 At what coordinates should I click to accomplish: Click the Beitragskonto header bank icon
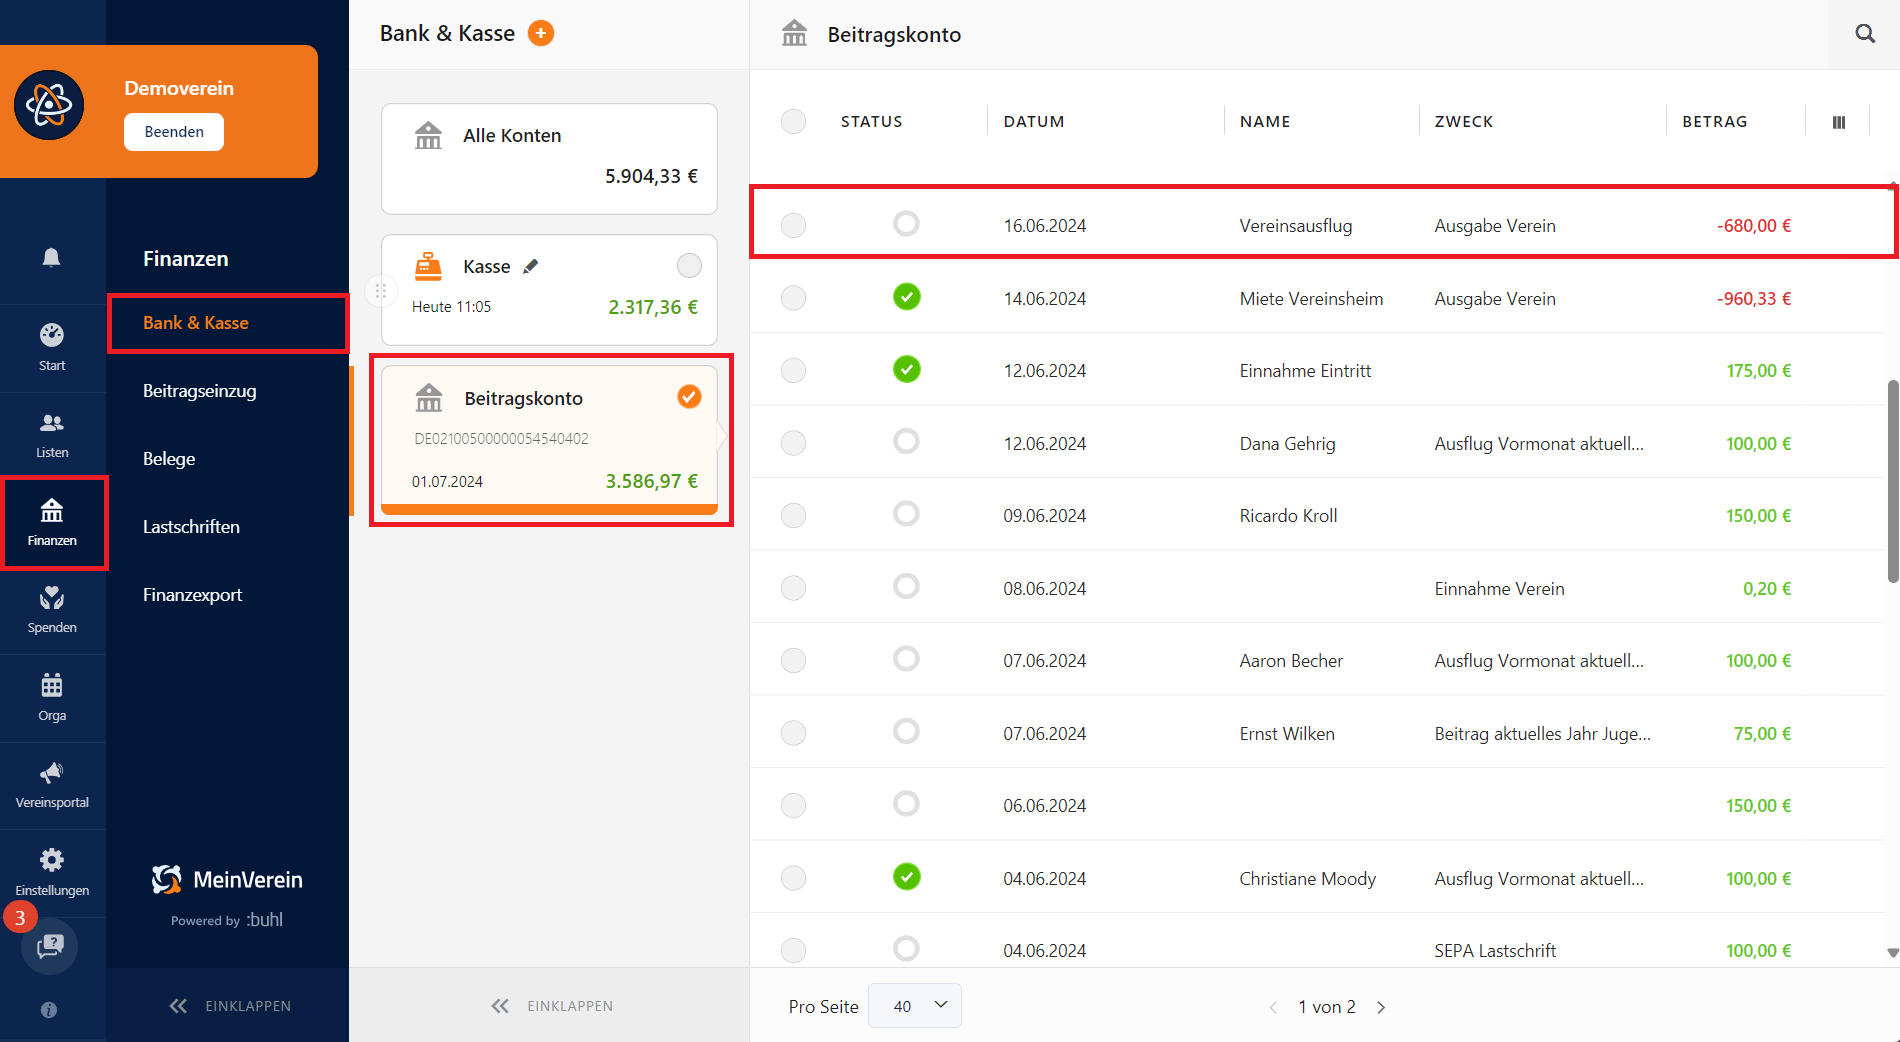[x=795, y=33]
